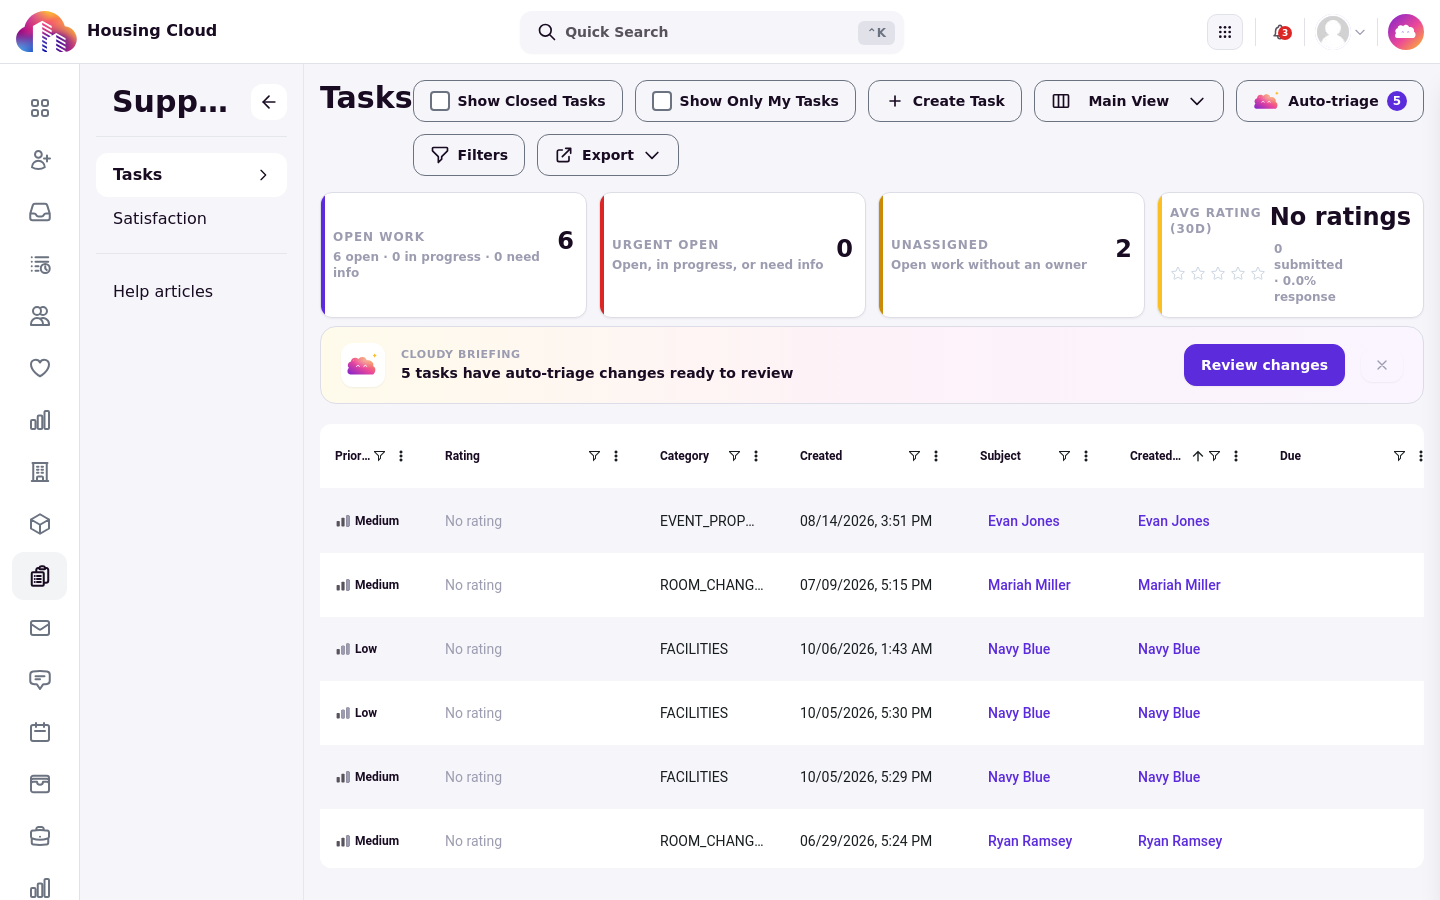1440x900 pixels.
Task: Select Tasks in the Support menu
Action: (191, 175)
